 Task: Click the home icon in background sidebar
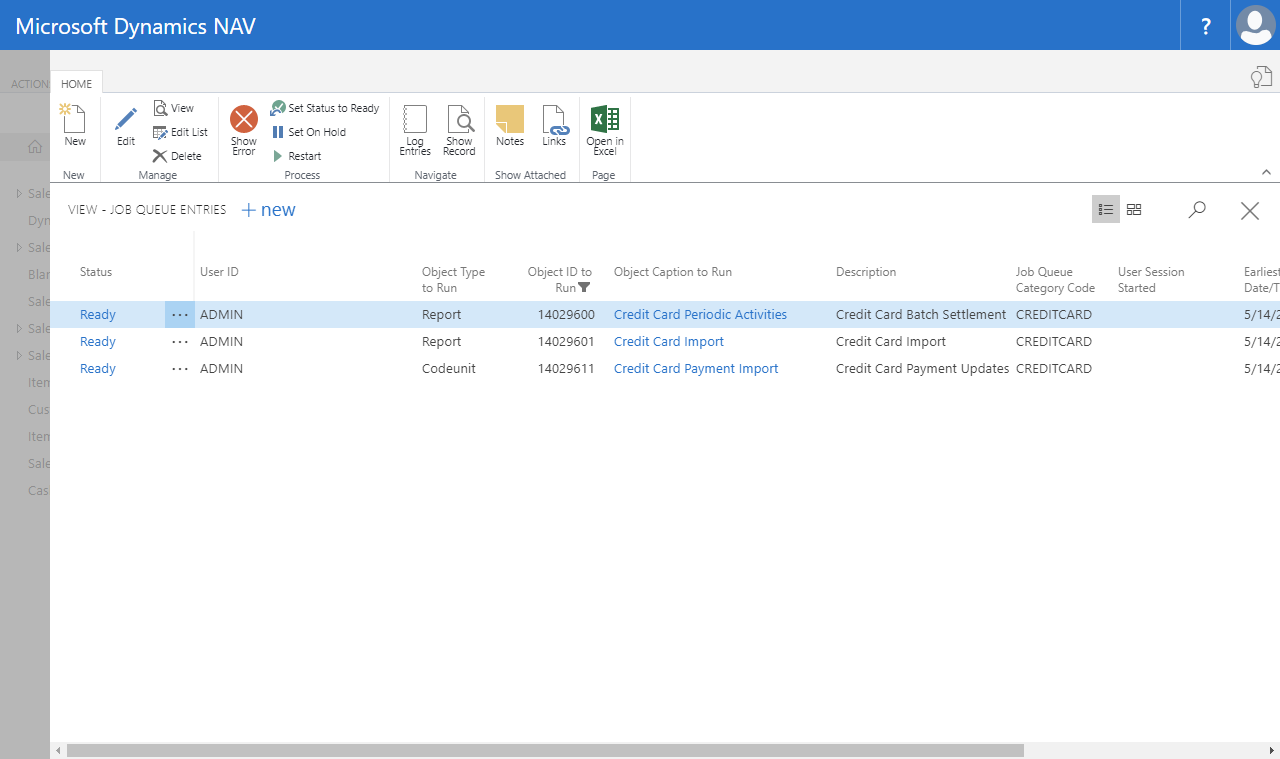35,147
